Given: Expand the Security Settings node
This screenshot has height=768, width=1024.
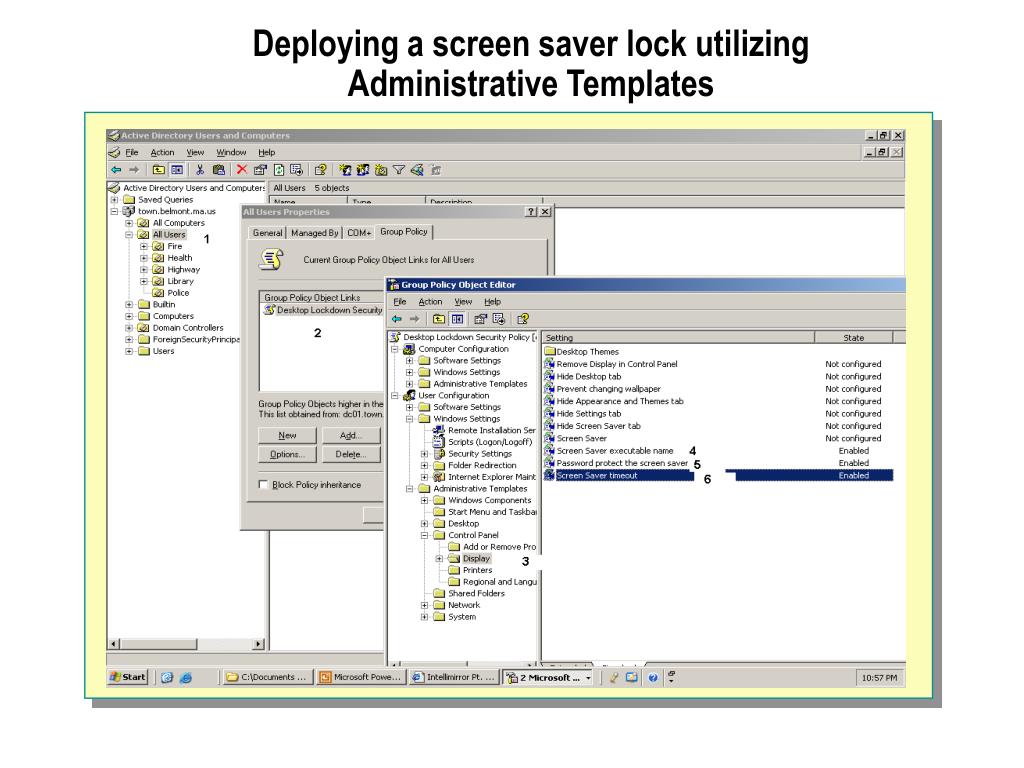Looking at the screenshot, I should coord(424,454).
